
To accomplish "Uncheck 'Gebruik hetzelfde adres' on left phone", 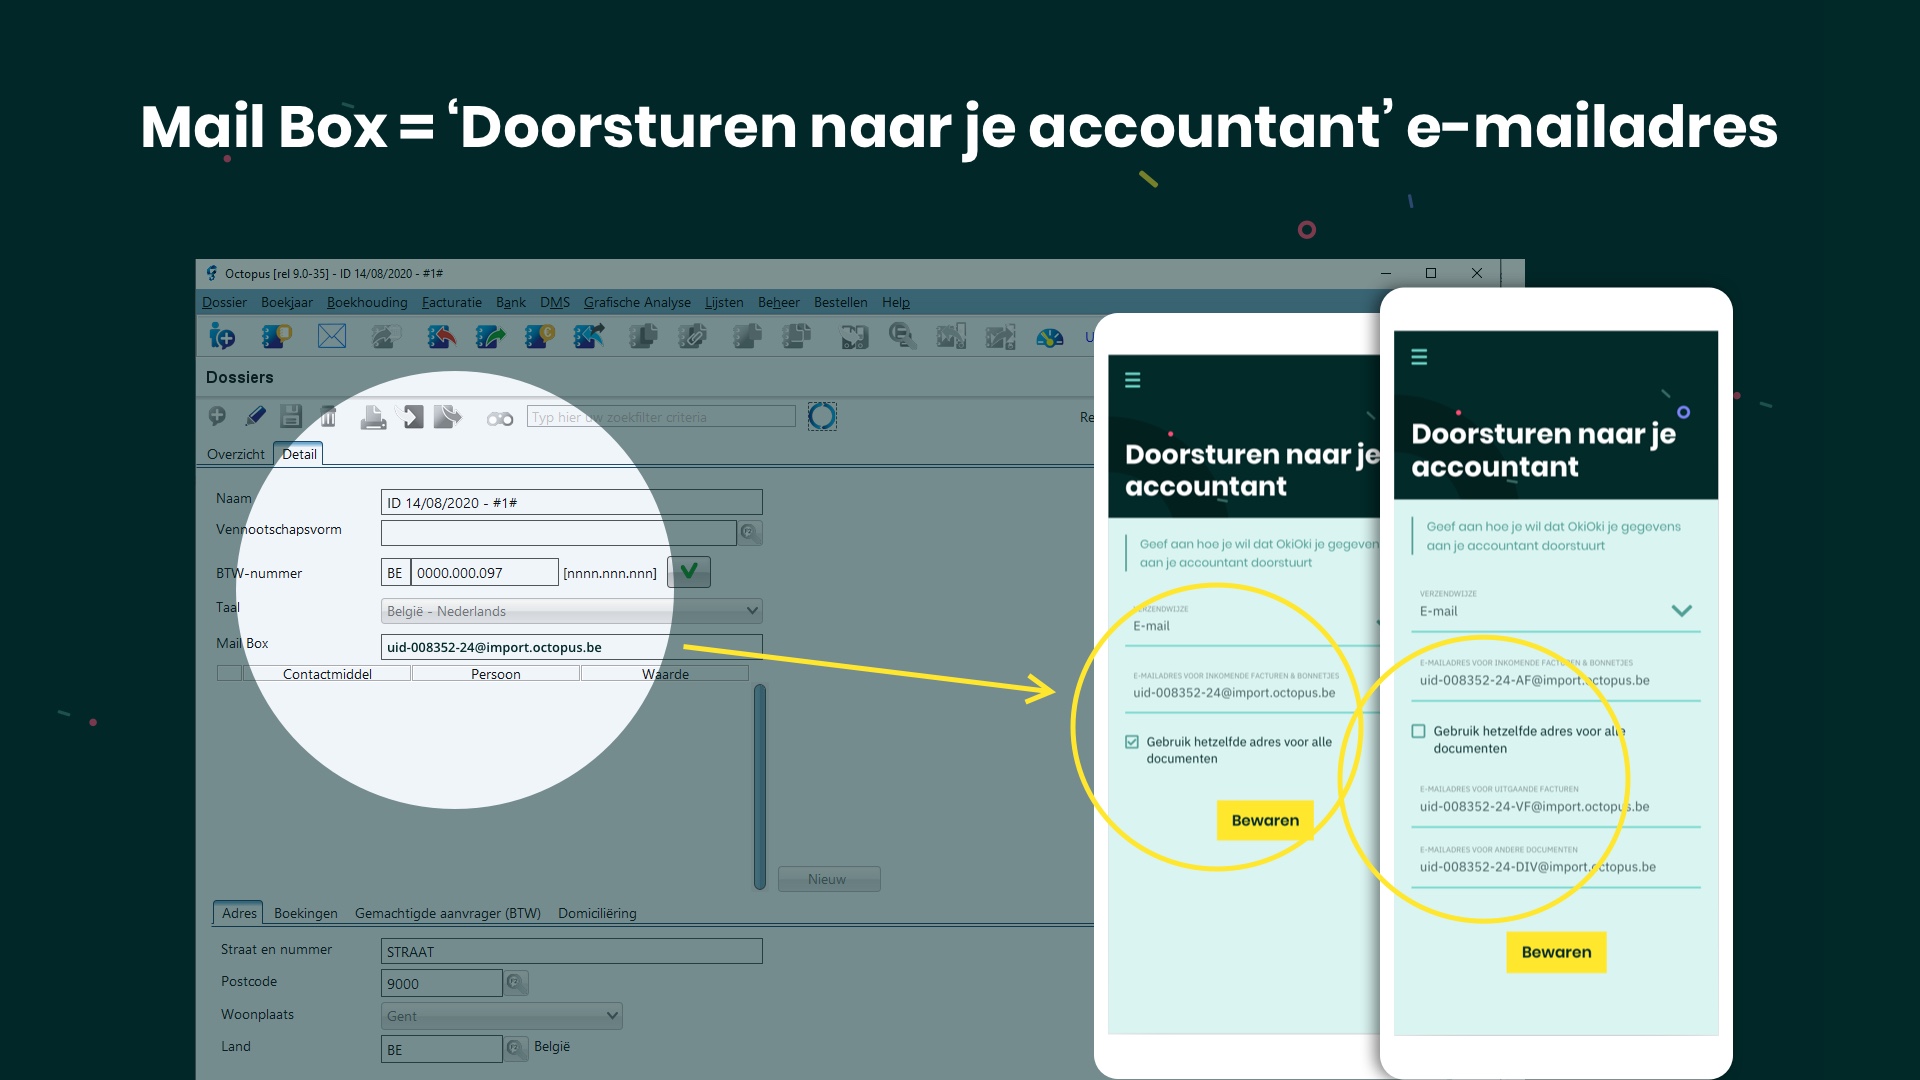I will 1132,742.
